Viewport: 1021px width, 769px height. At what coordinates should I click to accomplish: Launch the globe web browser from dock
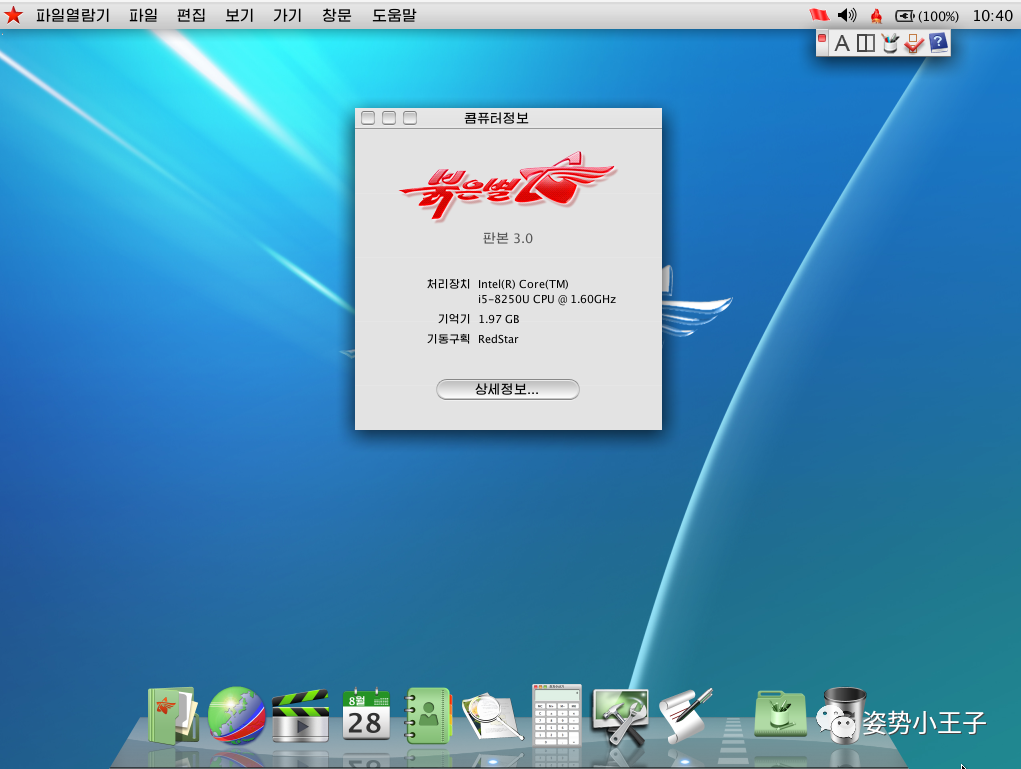tap(236, 715)
